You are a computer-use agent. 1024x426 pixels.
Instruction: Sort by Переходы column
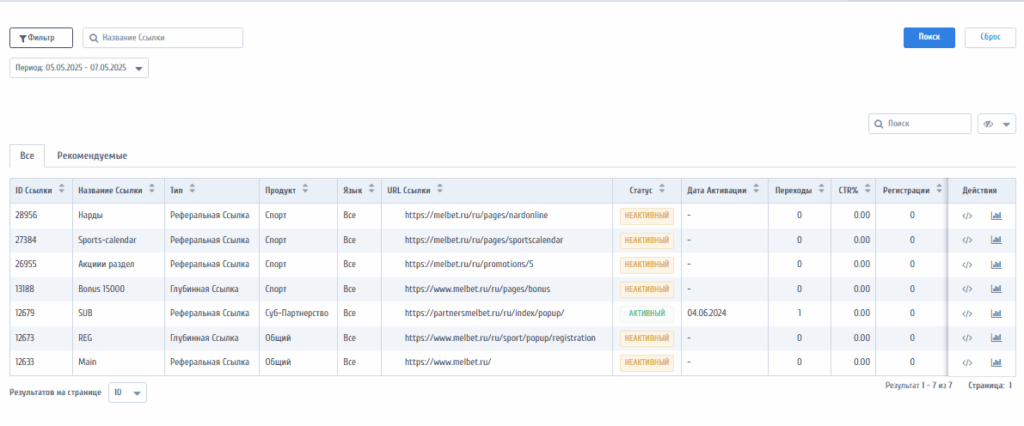tap(820, 190)
